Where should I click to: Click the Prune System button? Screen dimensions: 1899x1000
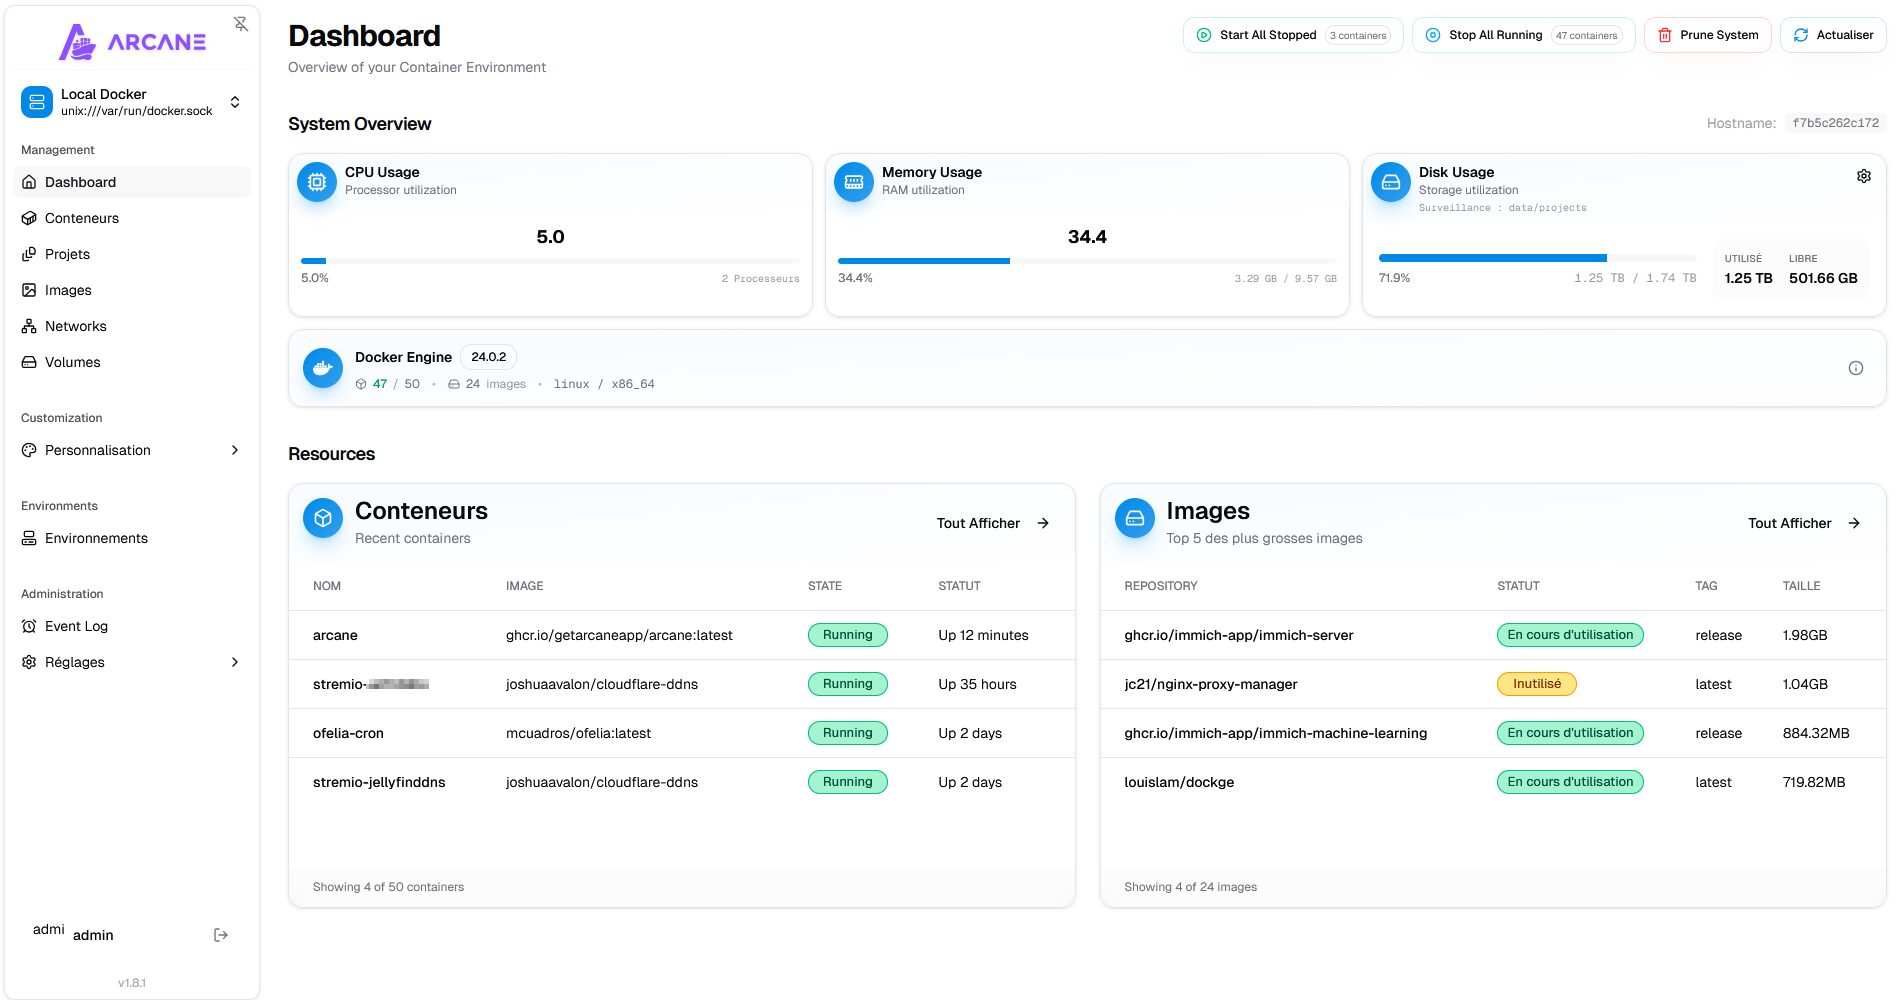point(1707,35)
